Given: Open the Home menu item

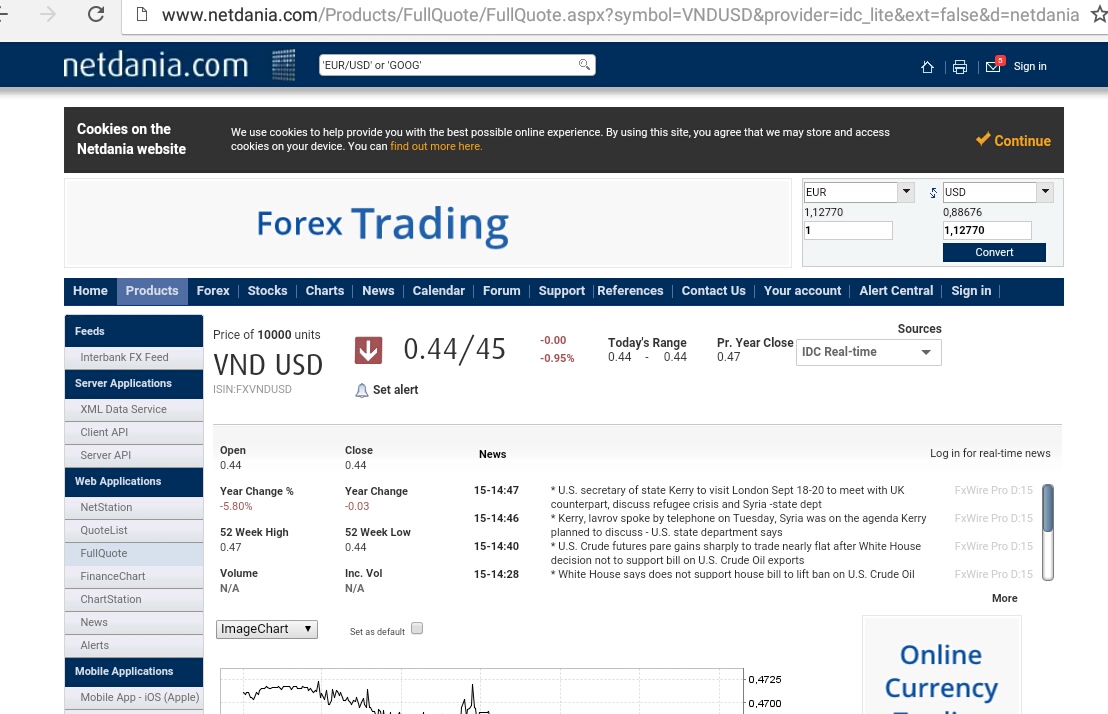Looking at the screenshot, I should pos(90,291).
